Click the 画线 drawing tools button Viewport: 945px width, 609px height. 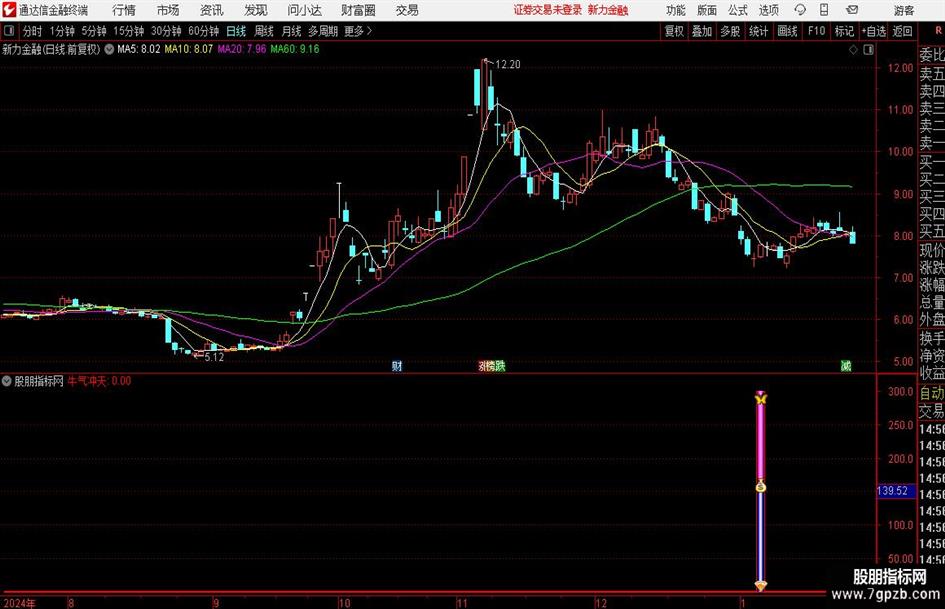point(787,31)
